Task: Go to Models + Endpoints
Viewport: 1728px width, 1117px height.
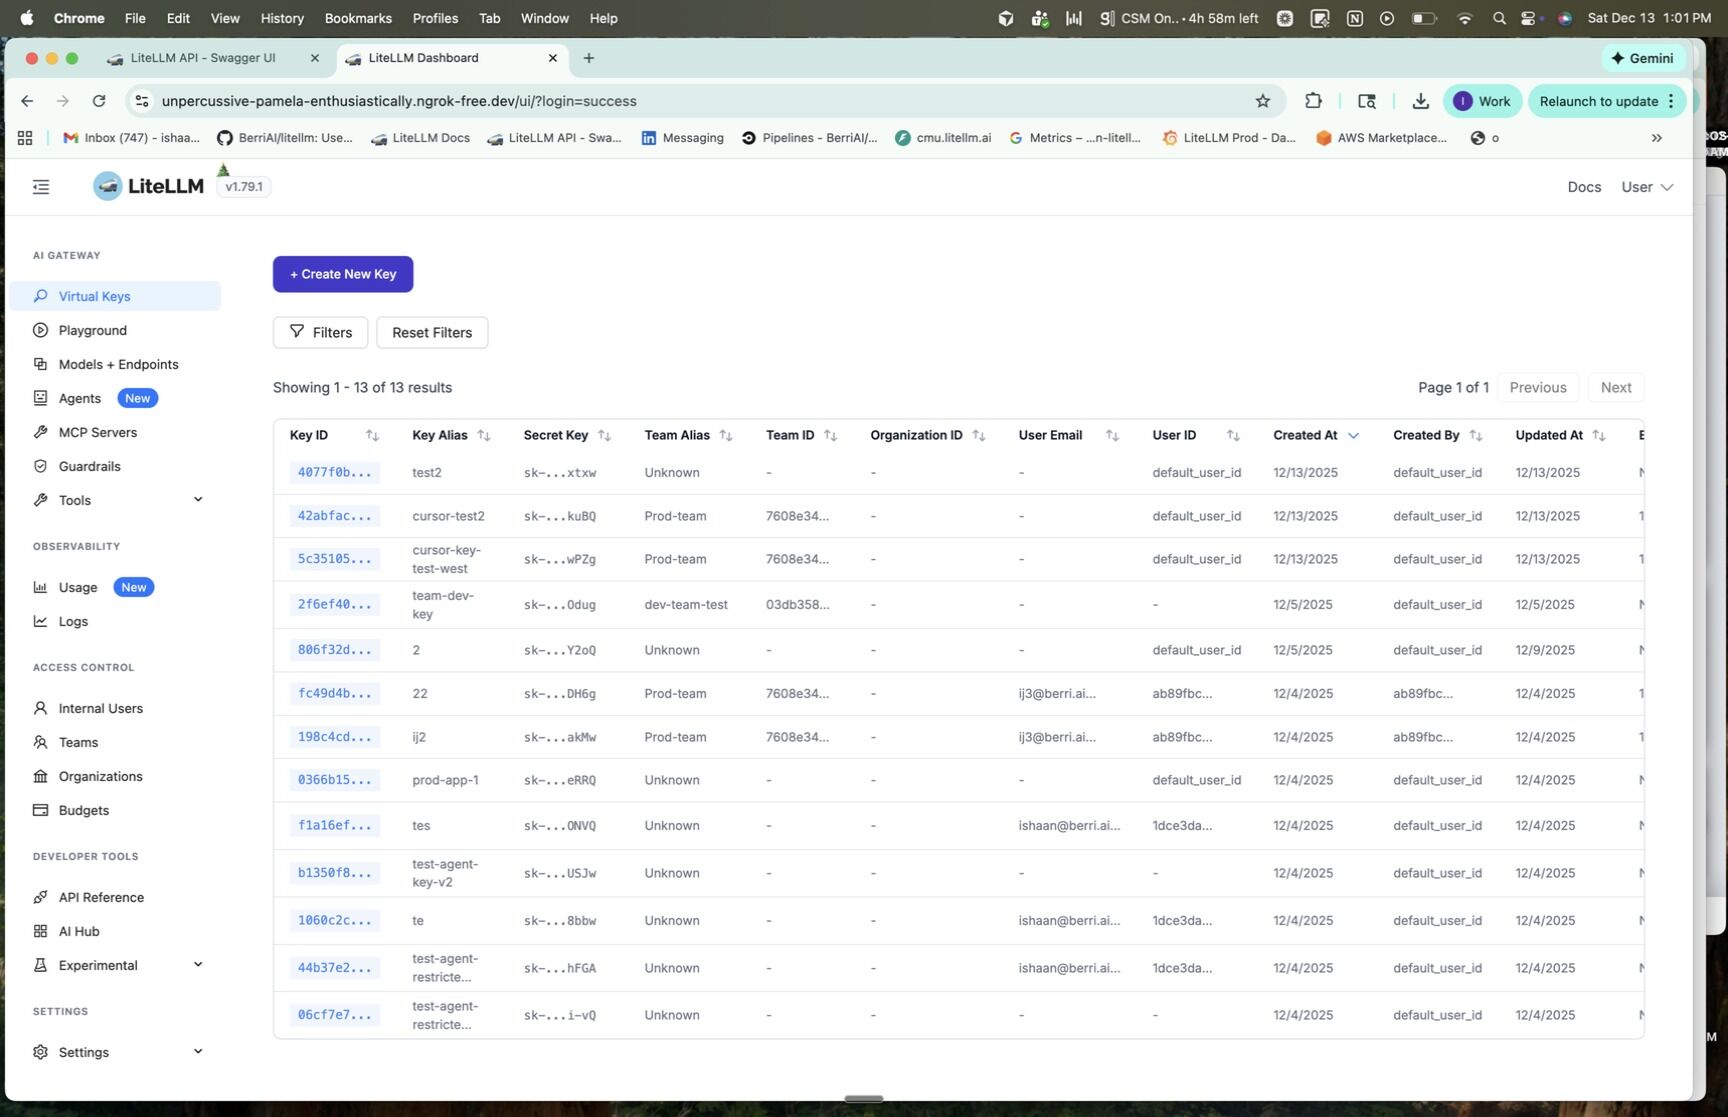Action: click(x=118, y=364)
